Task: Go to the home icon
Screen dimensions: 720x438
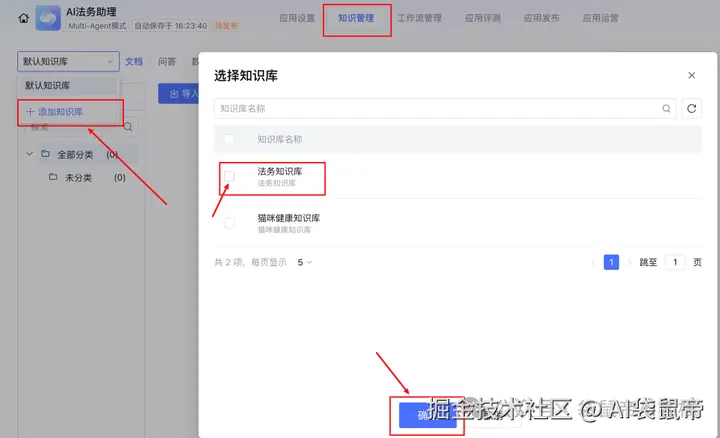Action: pos(24,18)
